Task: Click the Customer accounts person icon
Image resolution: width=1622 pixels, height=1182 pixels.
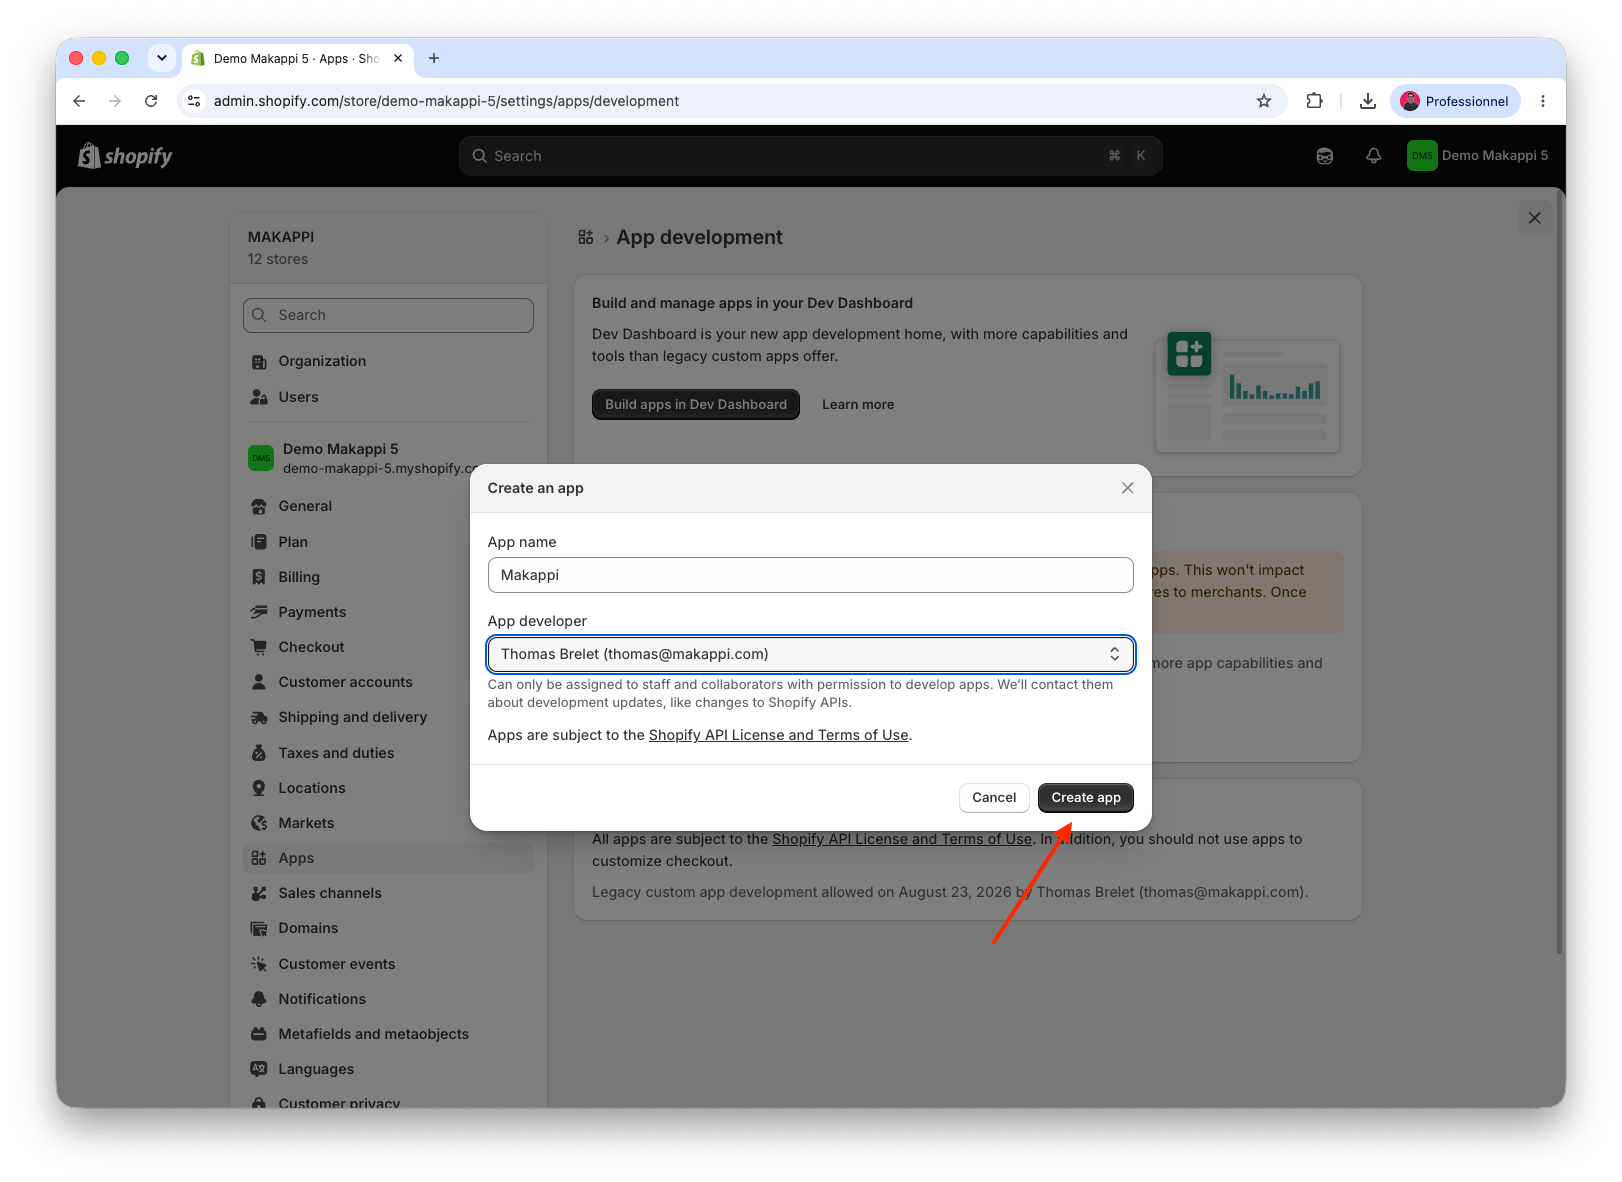Action: [x=259, y=682]
